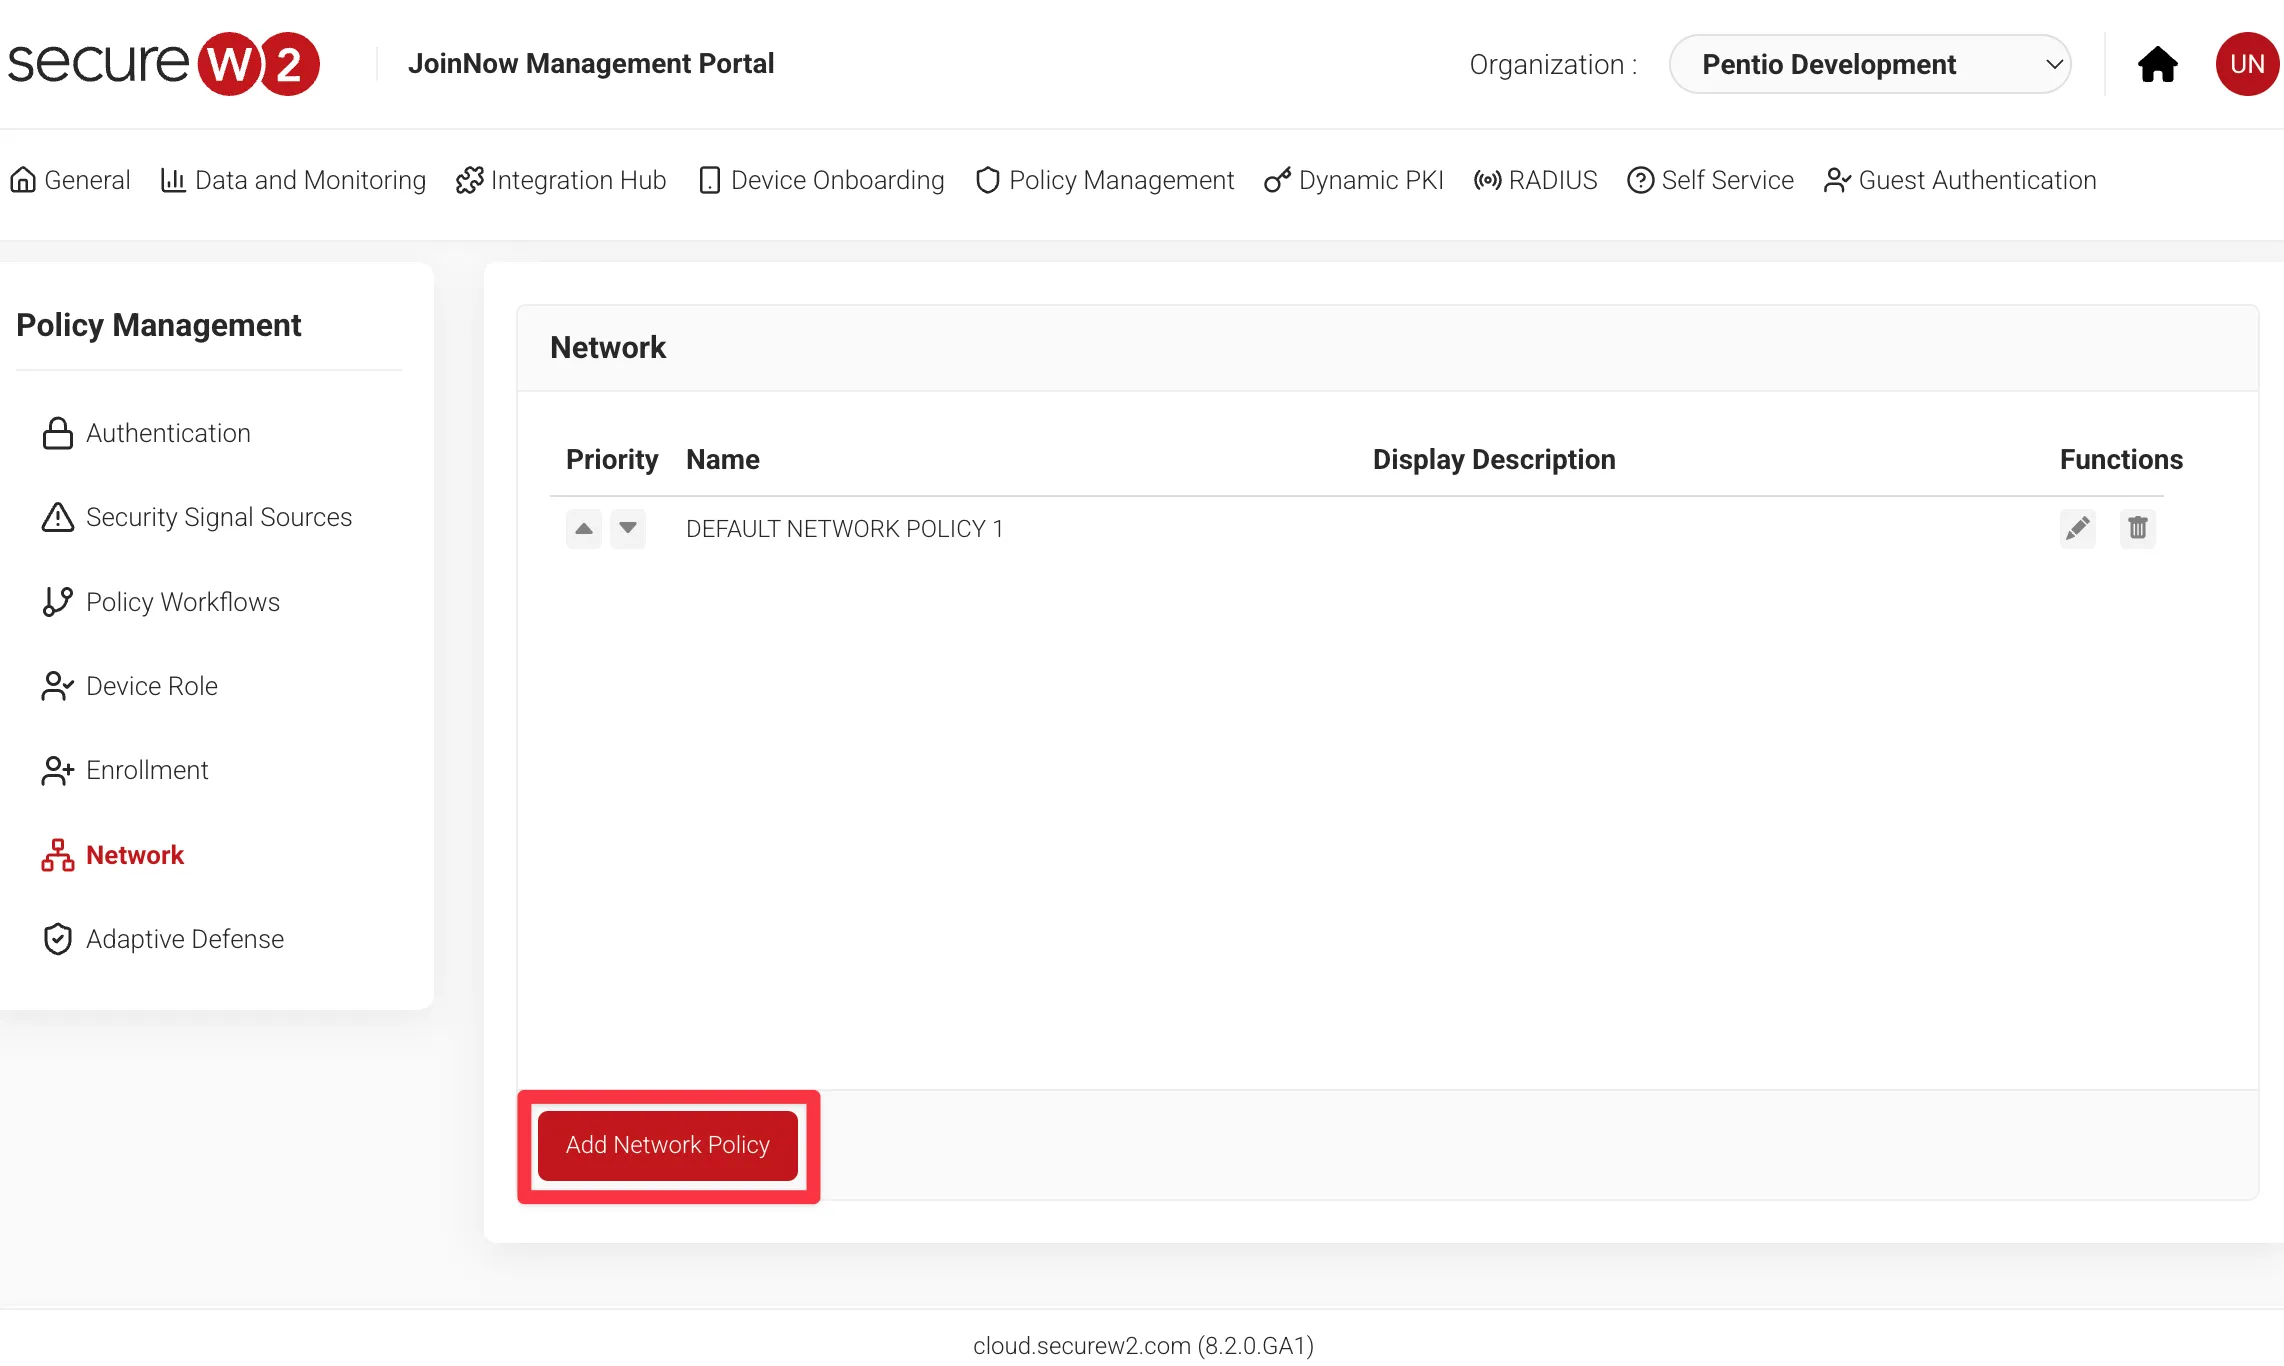The image size is (2284, 1366).
Task: Open the Organization dropdown
Action: click(1869, 64)
